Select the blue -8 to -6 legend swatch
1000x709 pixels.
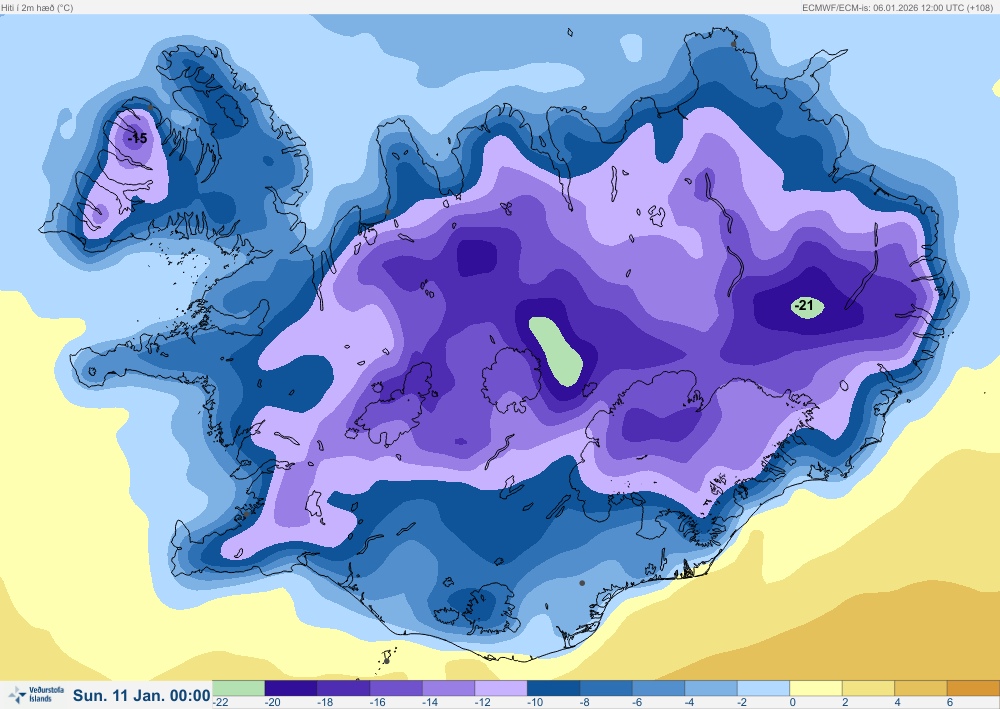click(x=606, y=688)
